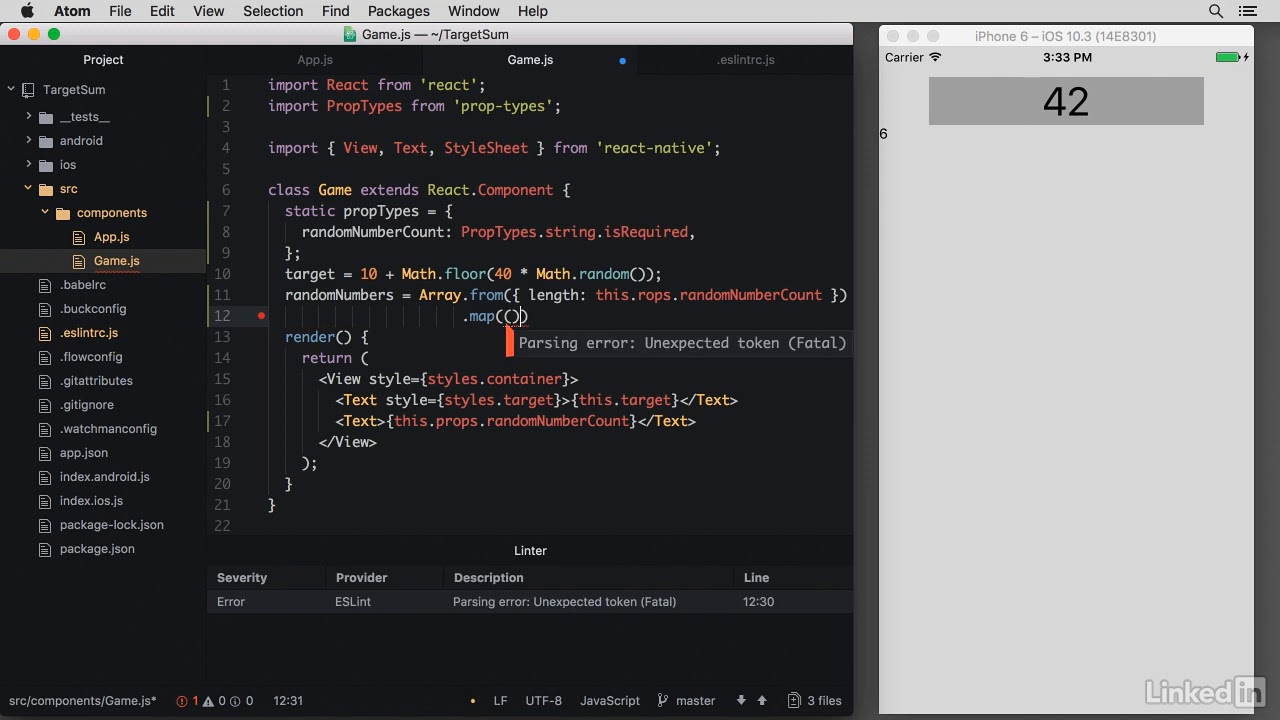1280x720 pixels.
Task: Collapse the components folder
Action: [45, 213]
